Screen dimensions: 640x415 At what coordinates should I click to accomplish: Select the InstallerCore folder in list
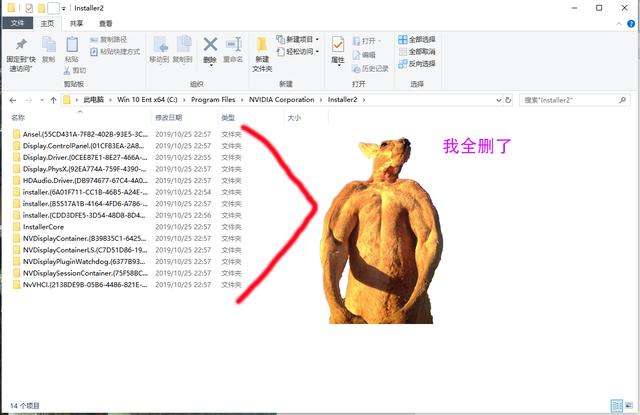(x=43, y=227)
